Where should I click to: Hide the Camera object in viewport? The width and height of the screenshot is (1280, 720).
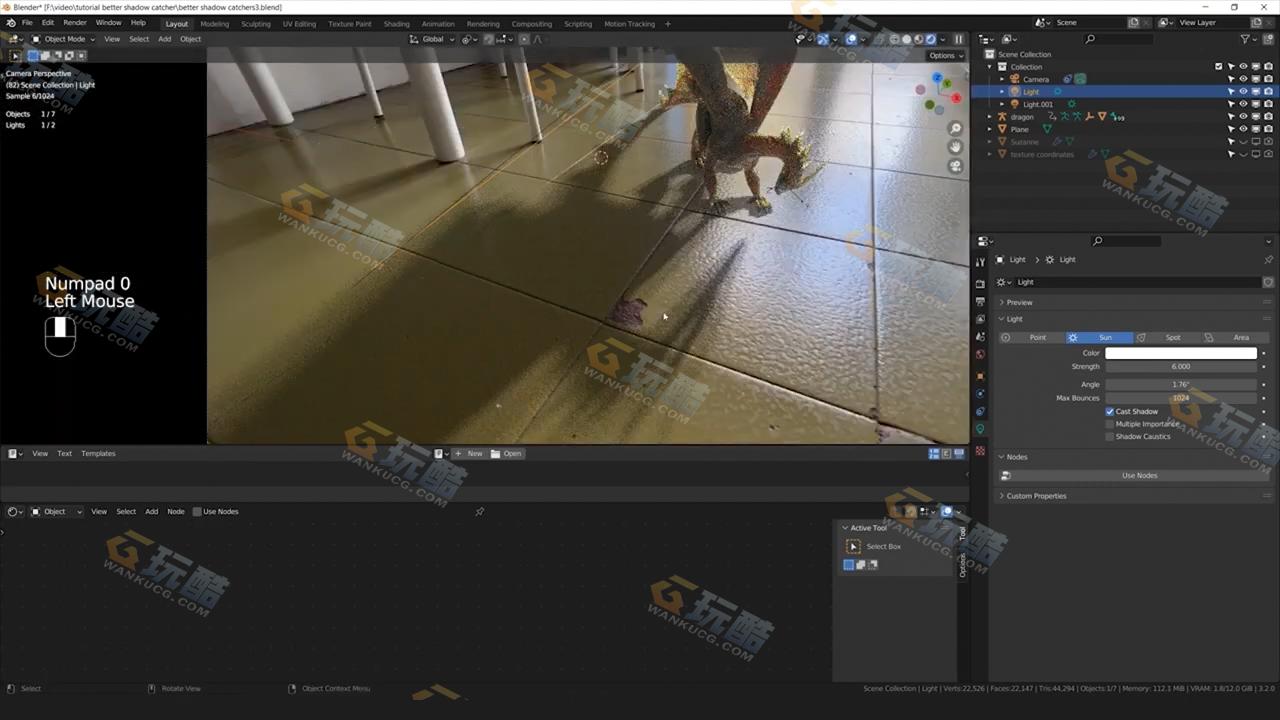[x=1243, y=79]
